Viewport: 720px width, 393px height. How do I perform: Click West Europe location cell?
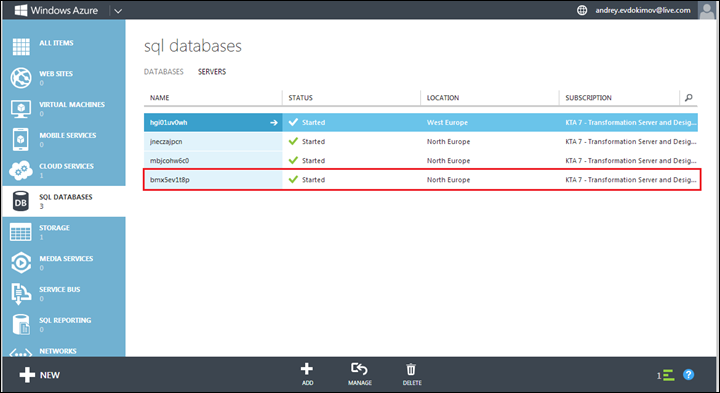(x=447, y=123)
